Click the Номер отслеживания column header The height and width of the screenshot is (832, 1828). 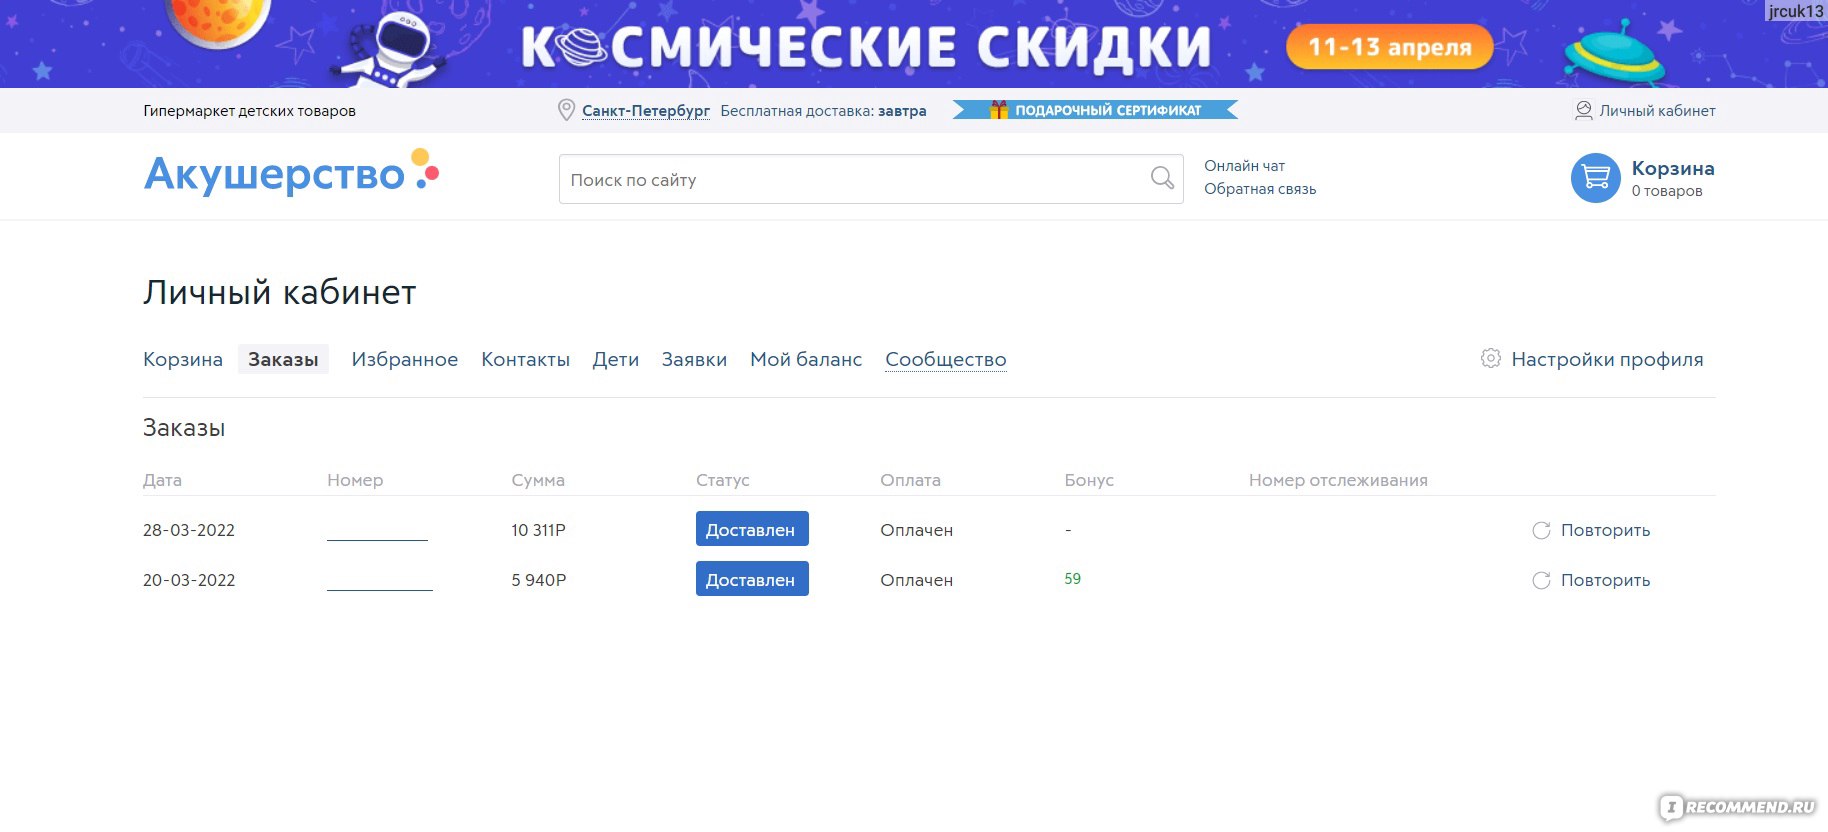click(x=1338, y=480)
